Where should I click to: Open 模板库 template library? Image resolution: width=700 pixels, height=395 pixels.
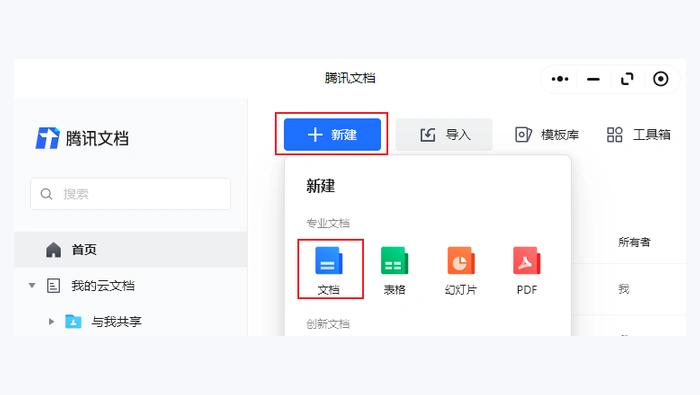point(546,134)
